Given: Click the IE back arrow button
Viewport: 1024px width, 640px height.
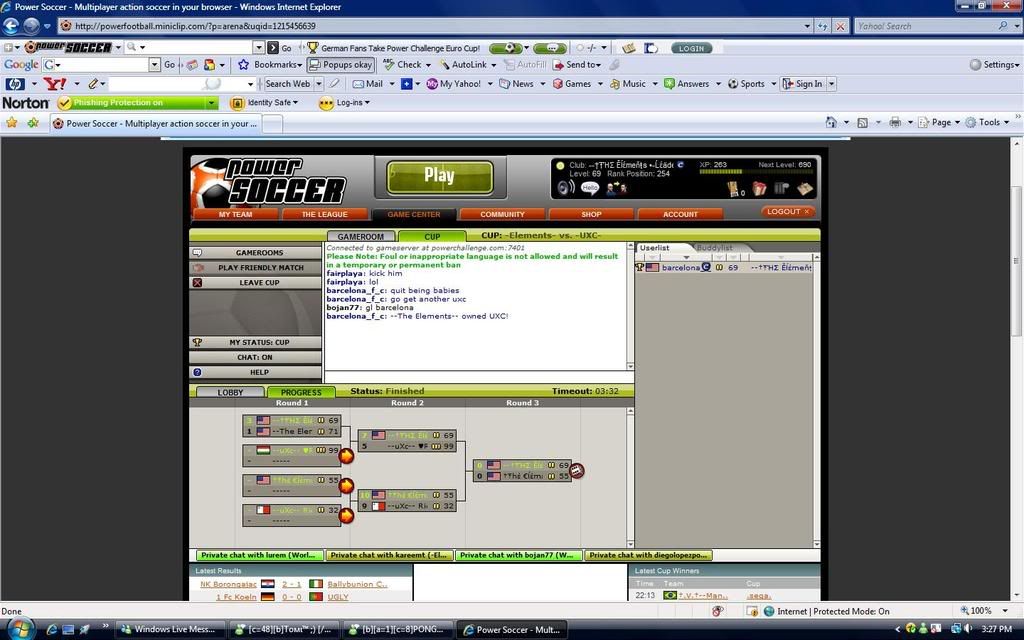Looking at the screenshot, I should [13, 26].
